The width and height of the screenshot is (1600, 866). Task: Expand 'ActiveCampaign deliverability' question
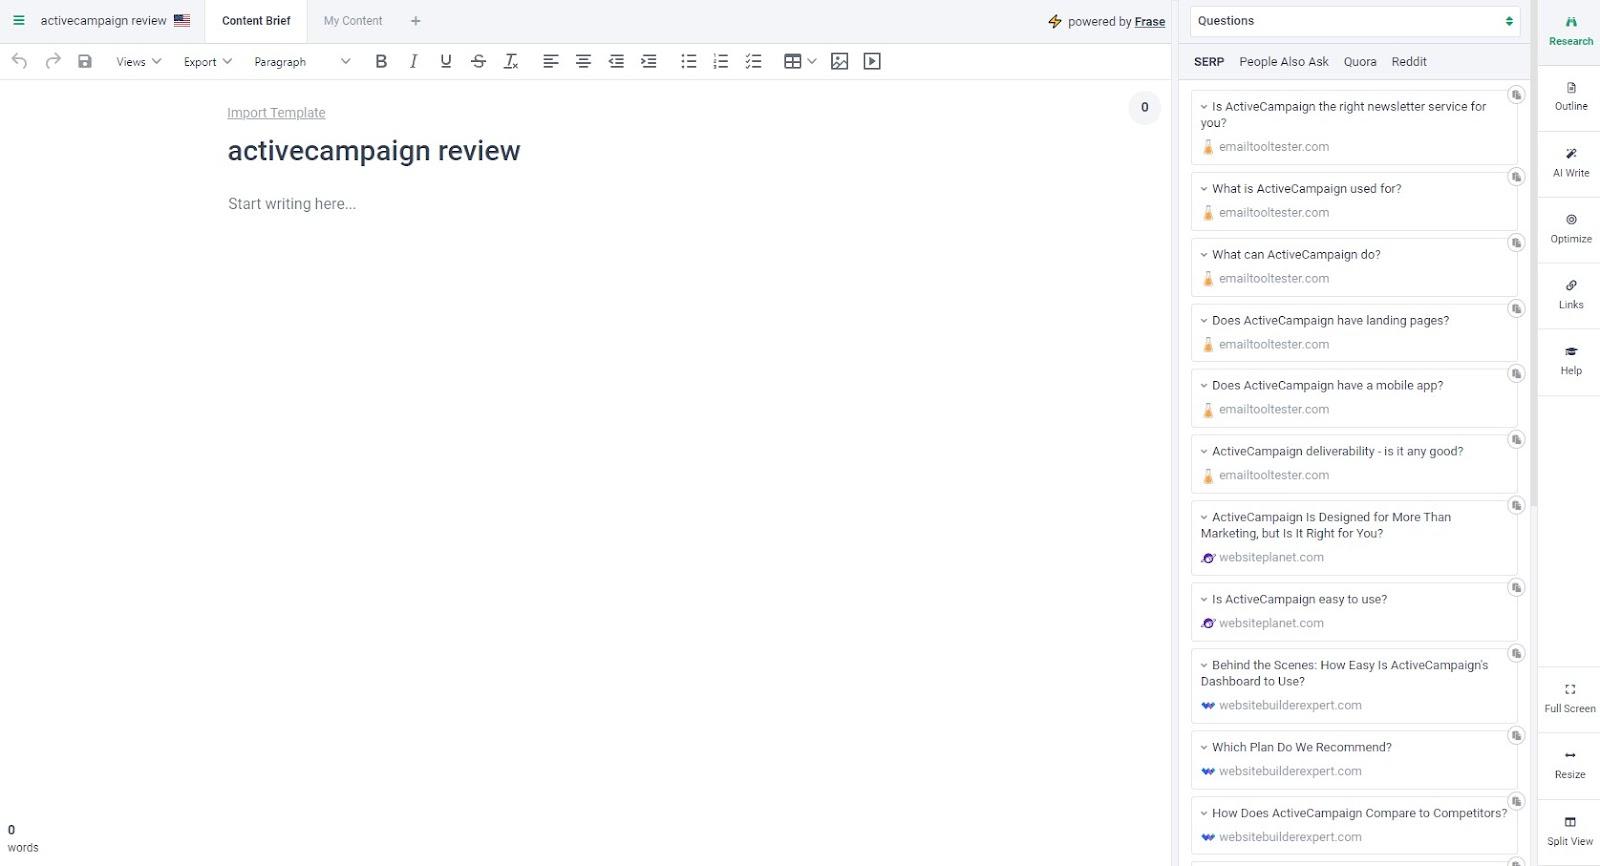click(1204, 452)
